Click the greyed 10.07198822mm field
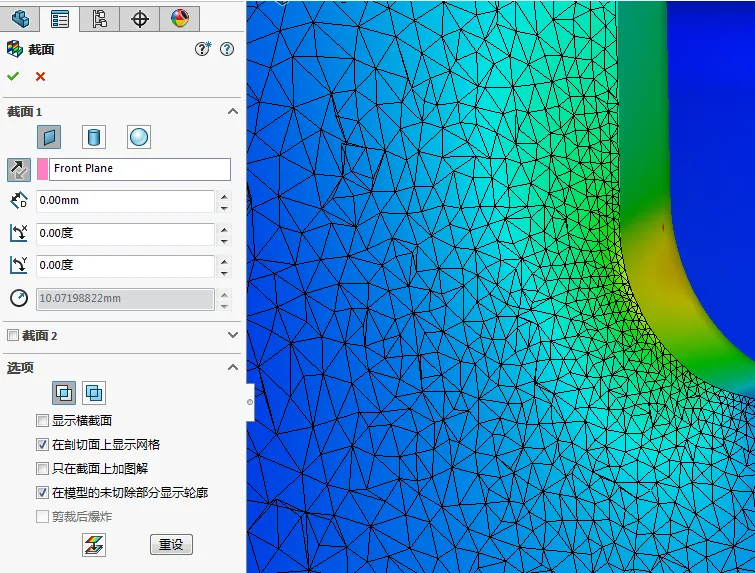This screenshot has height=573, width=755. [x=125, y=299]
